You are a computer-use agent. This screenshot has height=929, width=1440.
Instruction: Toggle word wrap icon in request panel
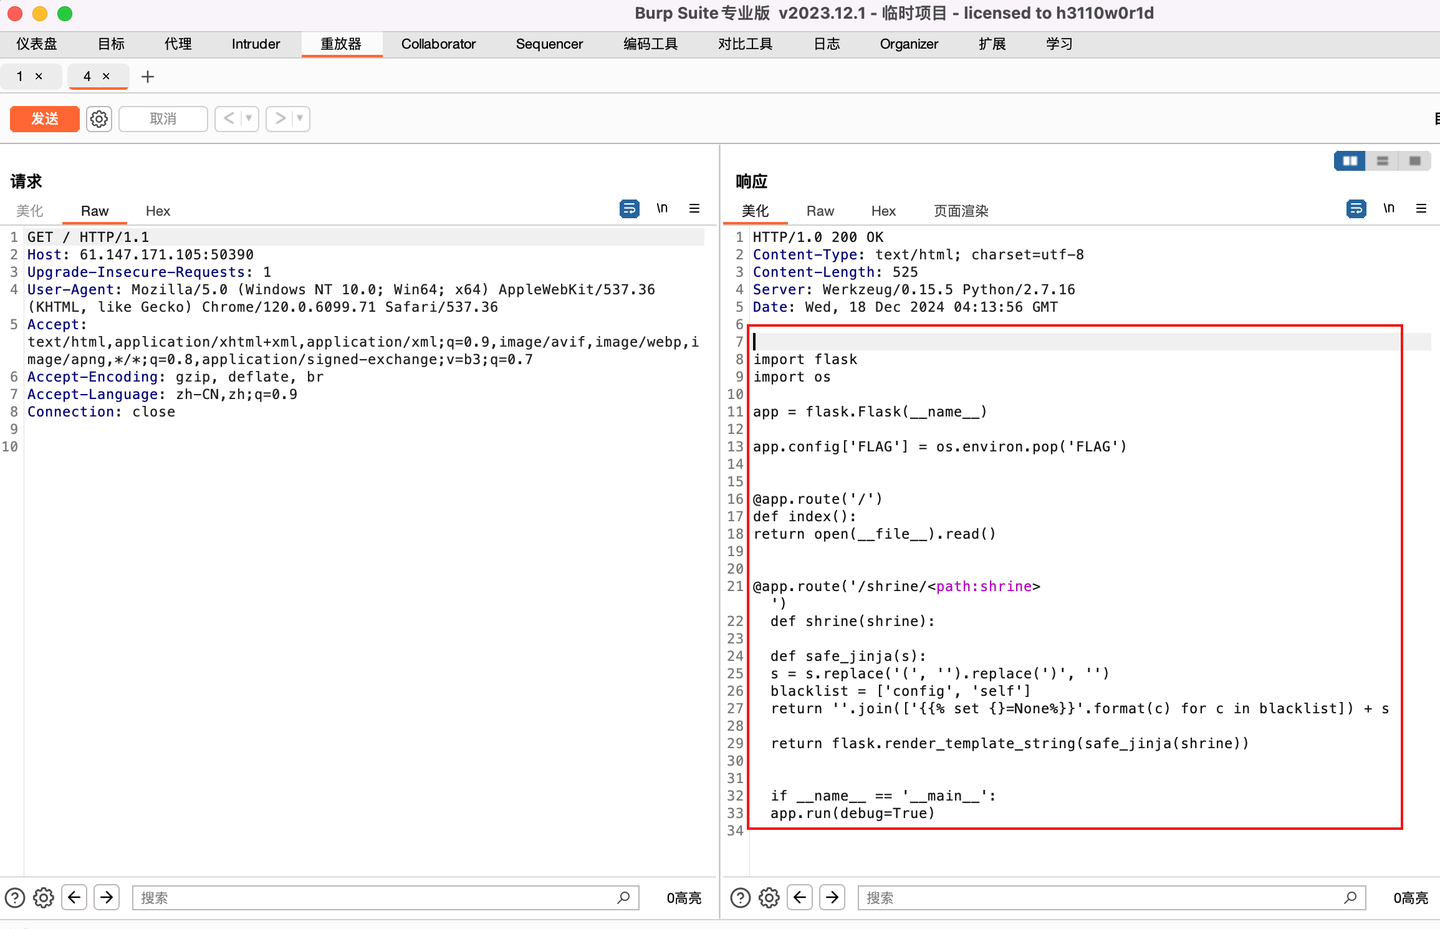[629, 209]
